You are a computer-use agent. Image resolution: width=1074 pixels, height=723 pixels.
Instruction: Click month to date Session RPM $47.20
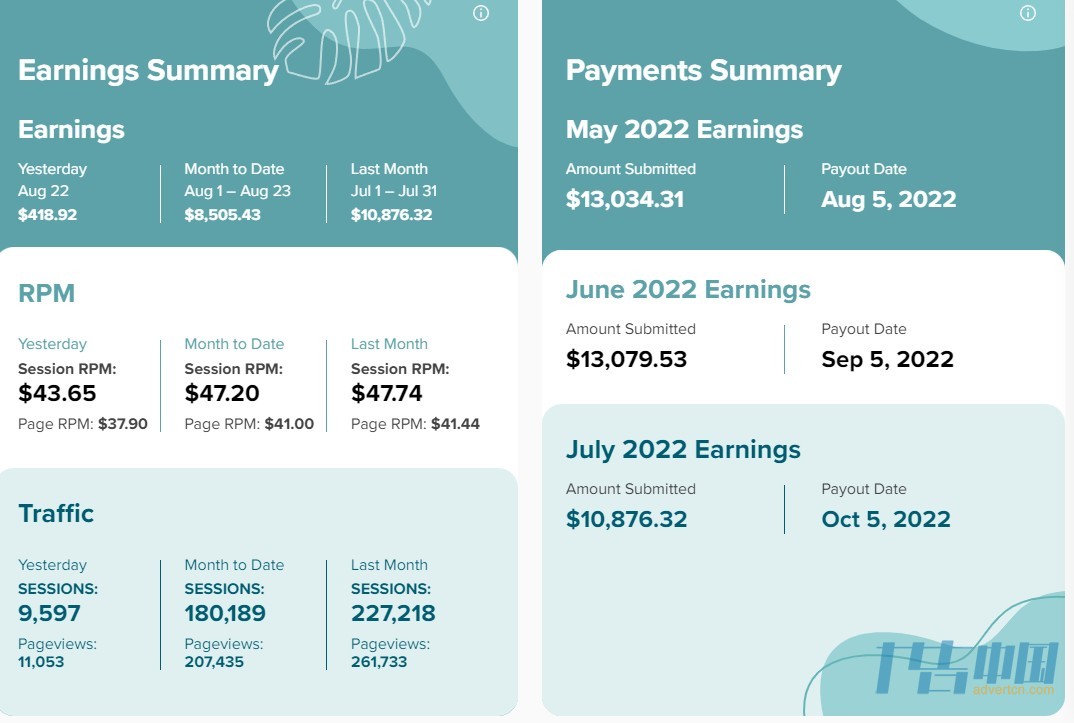click(x=222, y=393)
